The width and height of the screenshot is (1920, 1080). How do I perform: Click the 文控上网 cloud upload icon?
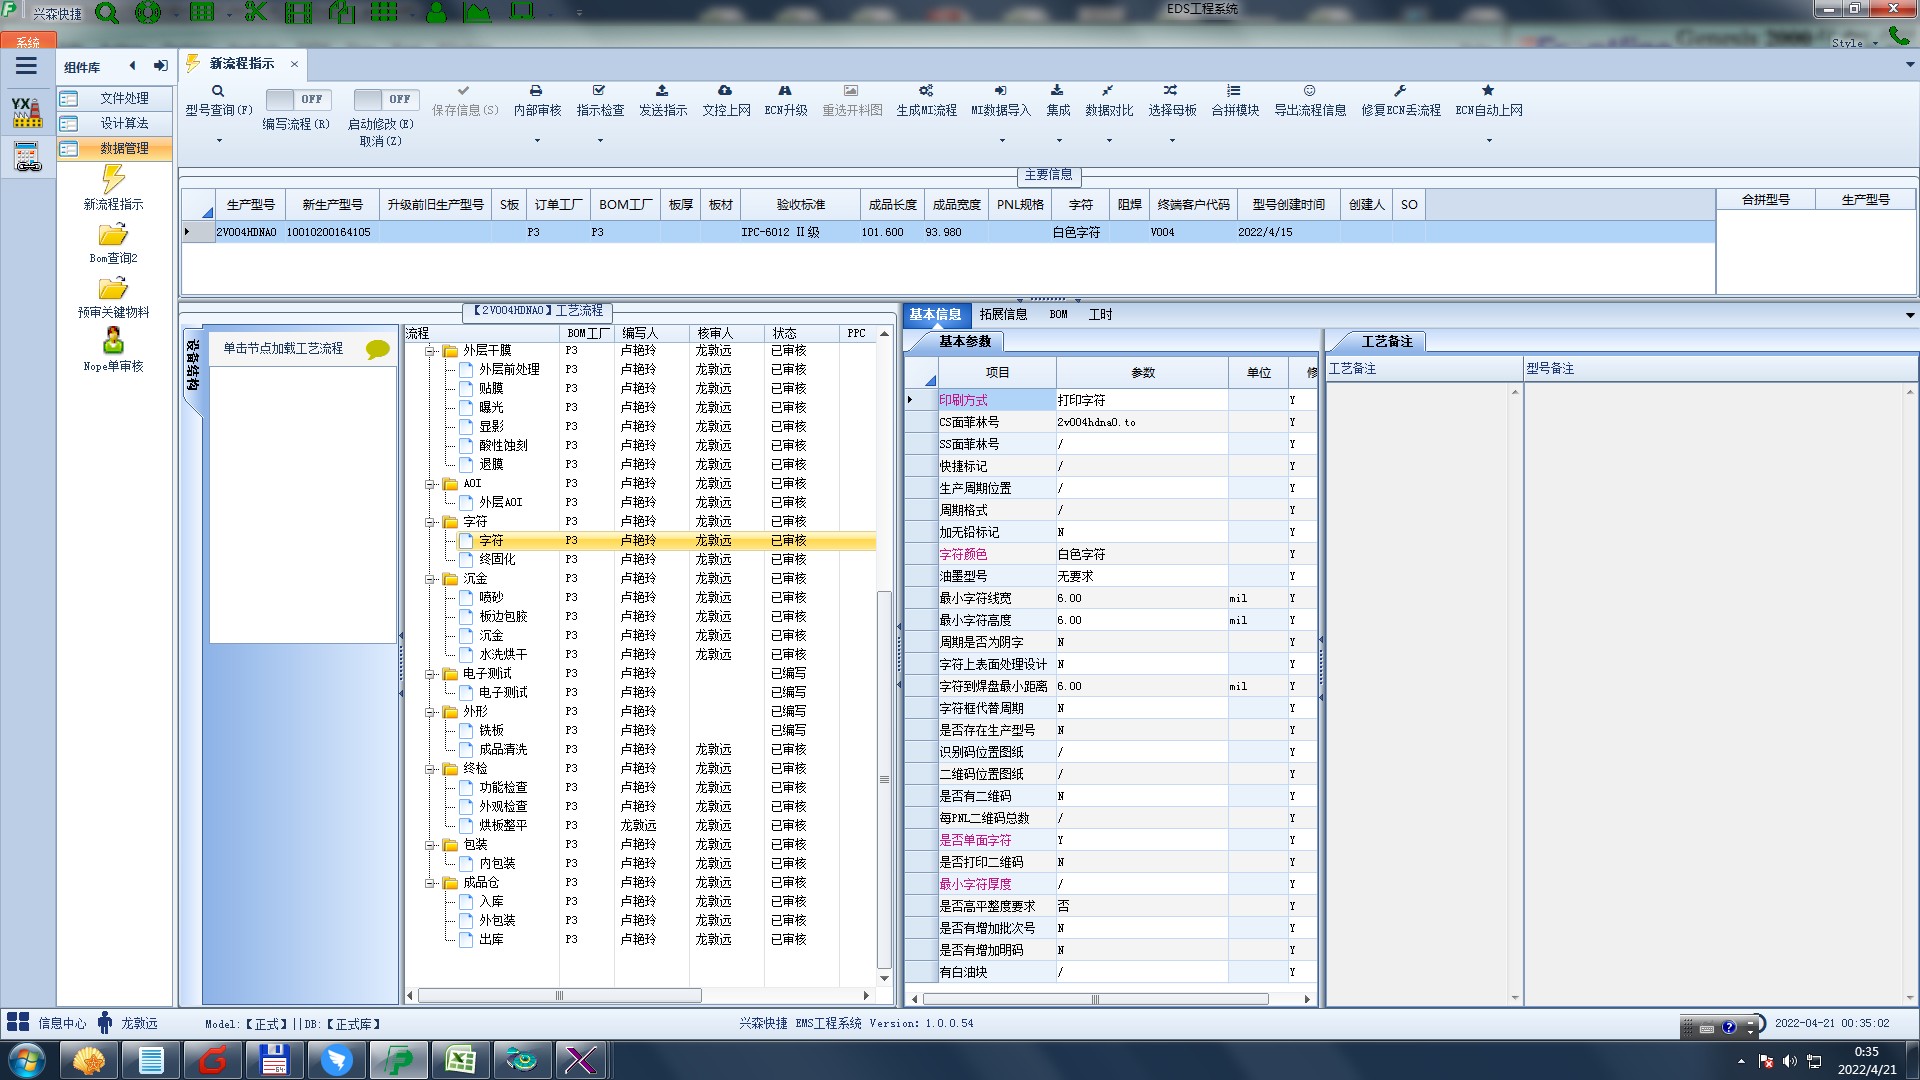point(725,91)
